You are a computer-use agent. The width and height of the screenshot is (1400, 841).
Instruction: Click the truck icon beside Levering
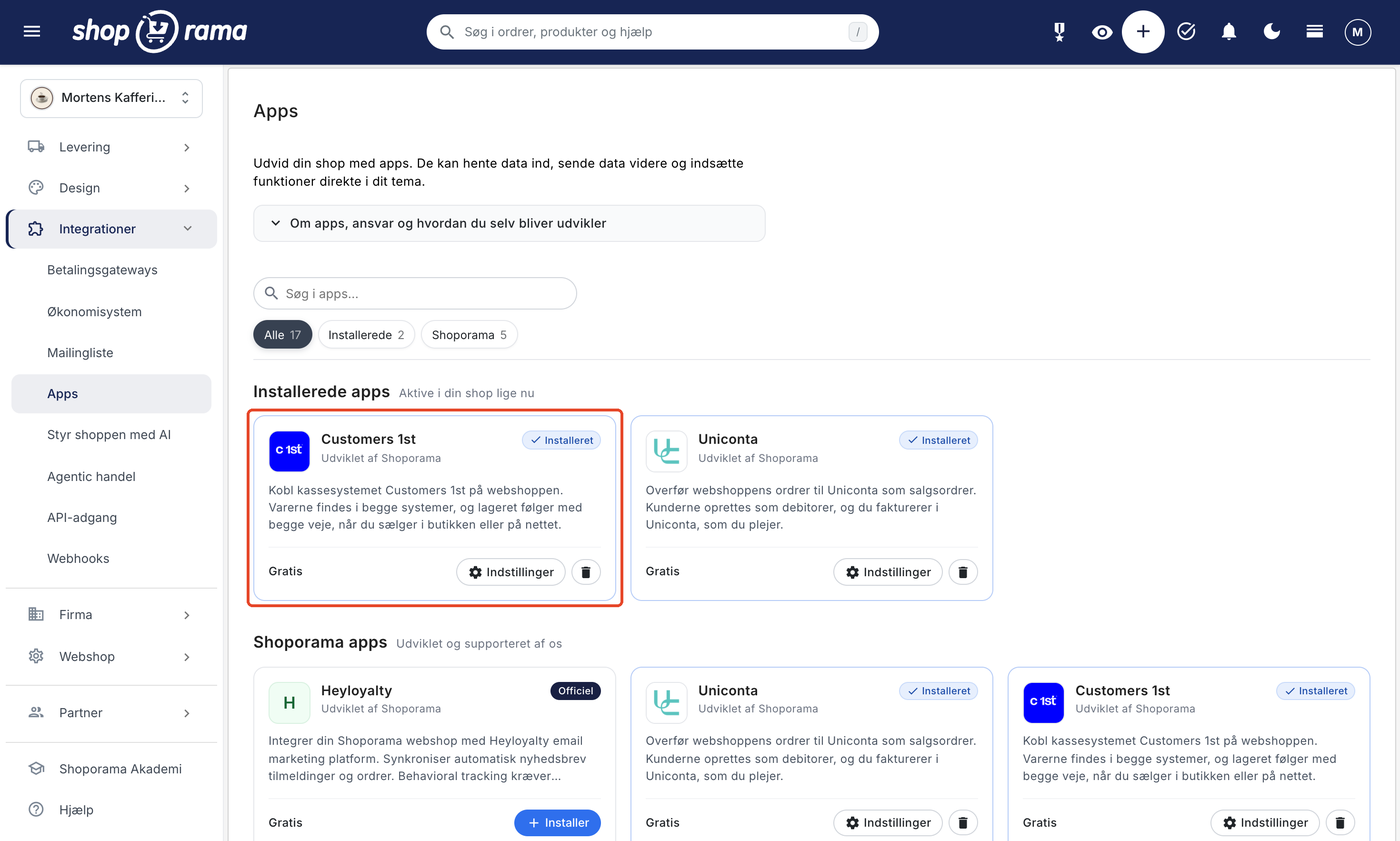(36, 147)
